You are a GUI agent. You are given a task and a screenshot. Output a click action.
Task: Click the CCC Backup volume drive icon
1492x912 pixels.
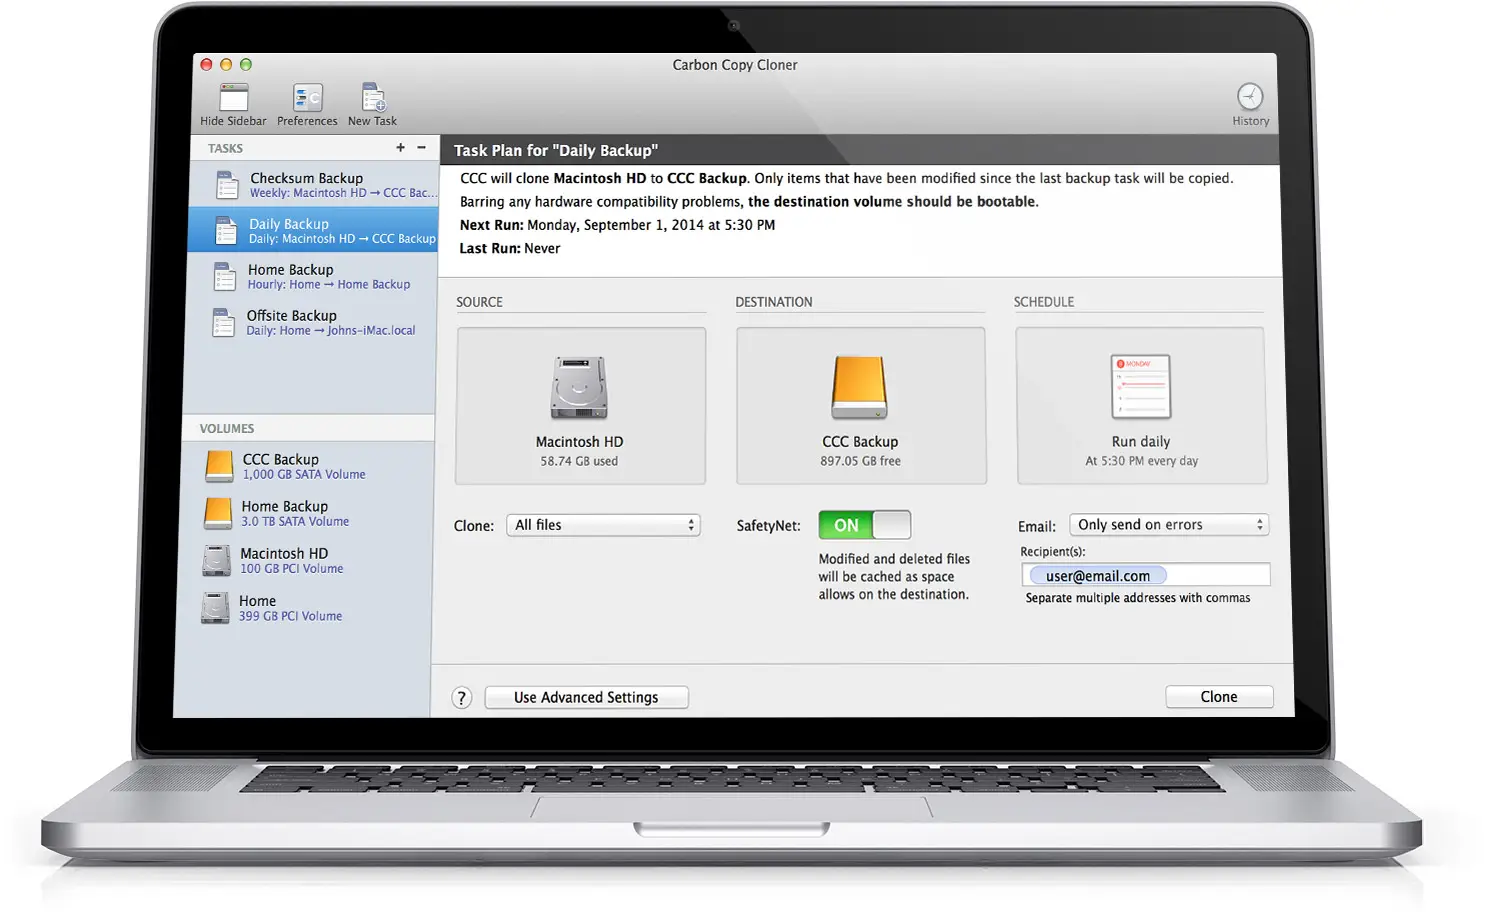[x=219, y=466]
